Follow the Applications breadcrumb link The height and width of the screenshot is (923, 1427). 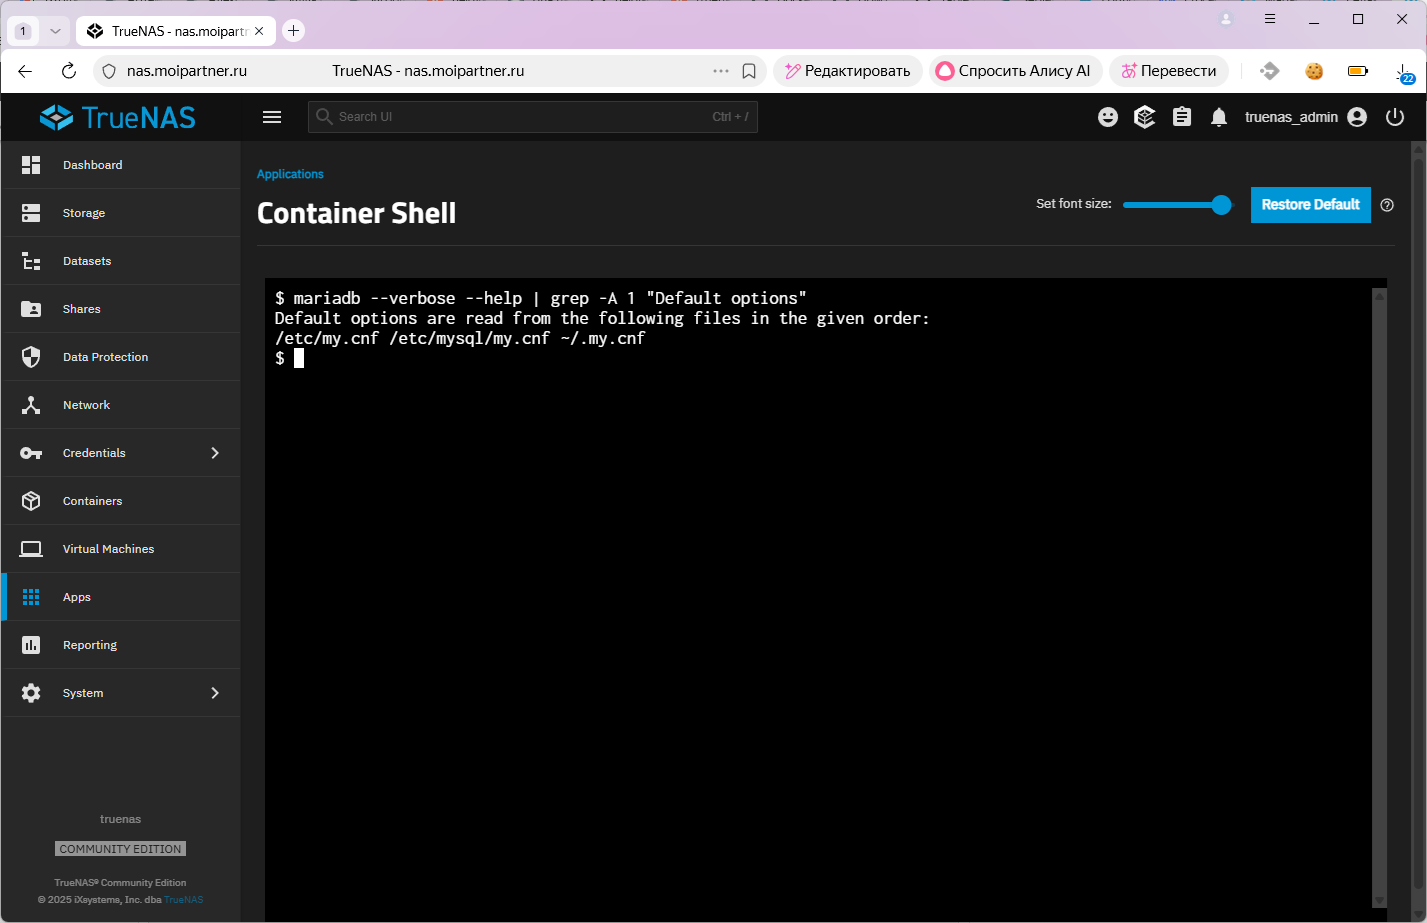coord(290,174)
